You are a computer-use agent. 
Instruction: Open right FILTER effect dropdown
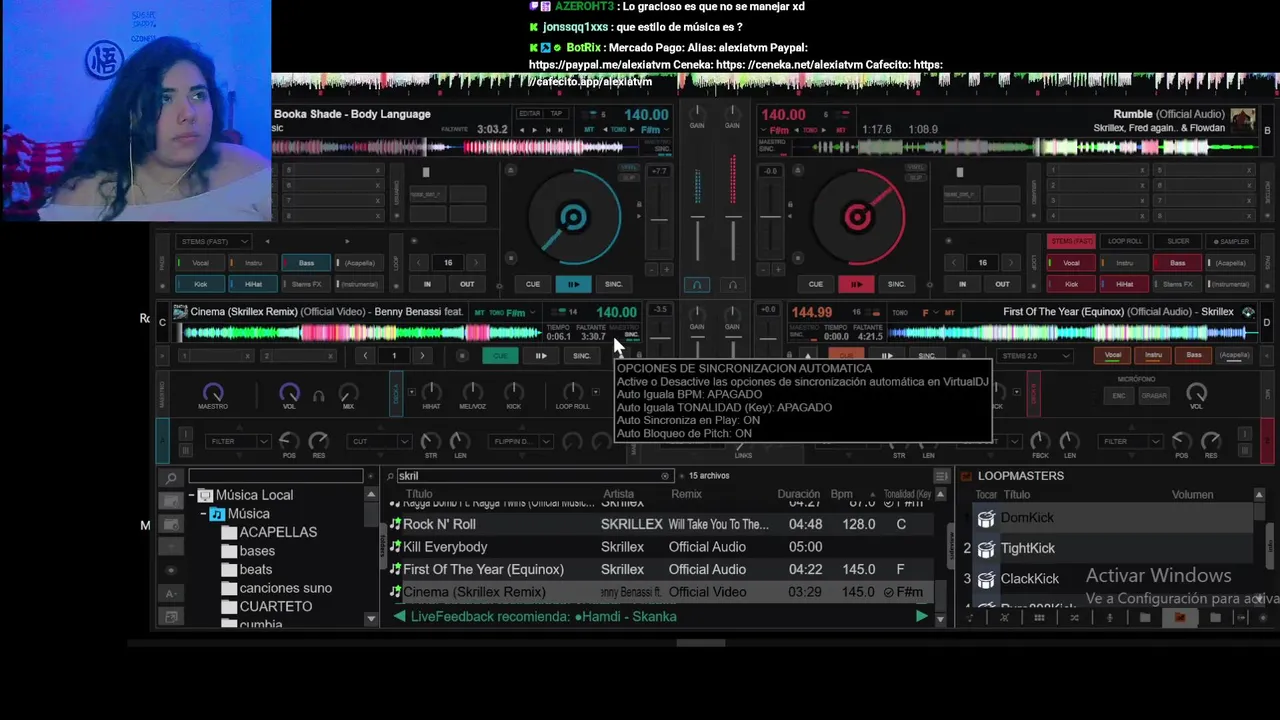pyautogui.click(x=1132, y=441)
